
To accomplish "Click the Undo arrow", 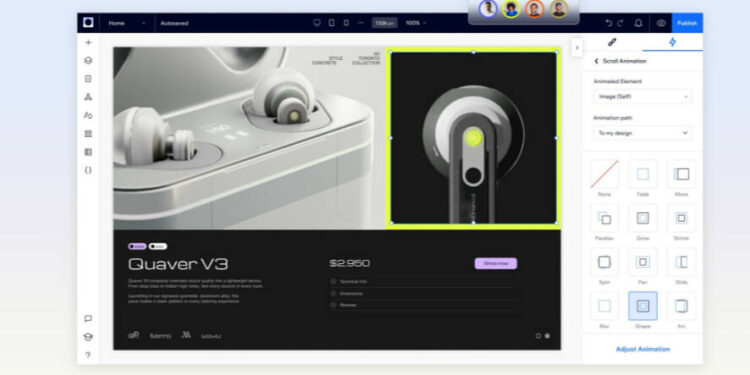I will click(x=608, y=22).
